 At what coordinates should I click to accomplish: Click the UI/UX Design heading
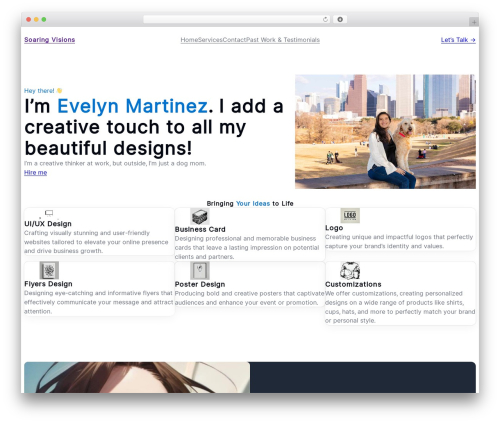(48, 224)
